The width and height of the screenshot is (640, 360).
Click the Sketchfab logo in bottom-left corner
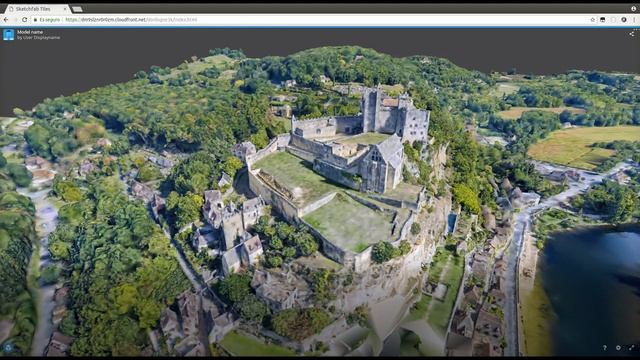click(x=8, y=348)
